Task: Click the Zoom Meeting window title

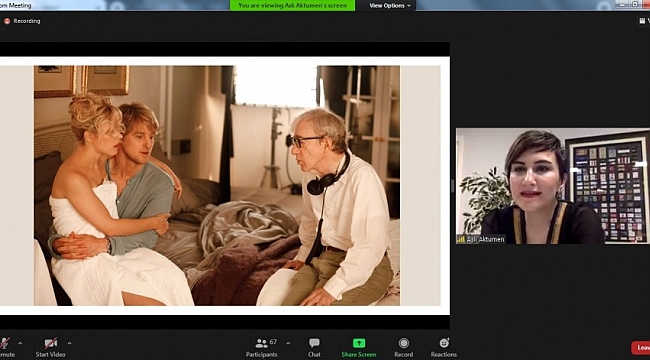Action: (16, 5)
